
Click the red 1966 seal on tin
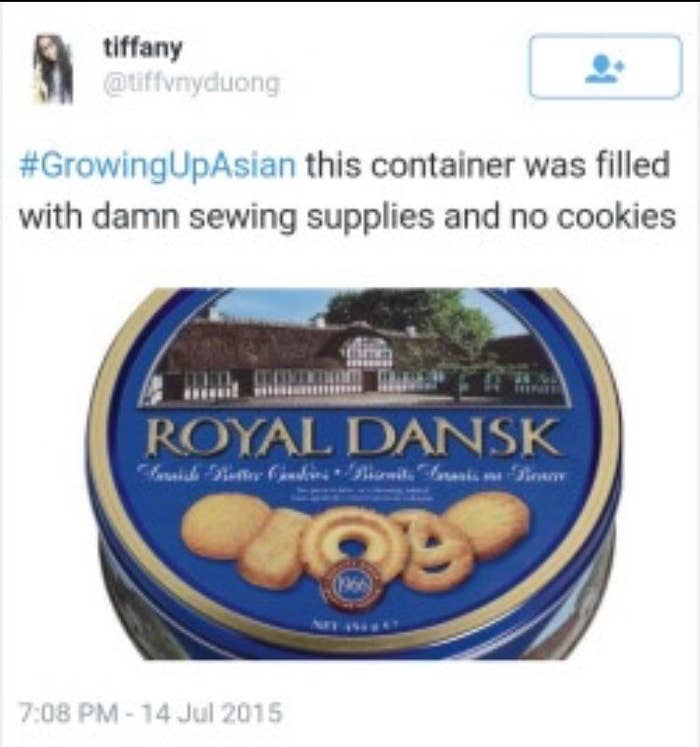[353, 584]
